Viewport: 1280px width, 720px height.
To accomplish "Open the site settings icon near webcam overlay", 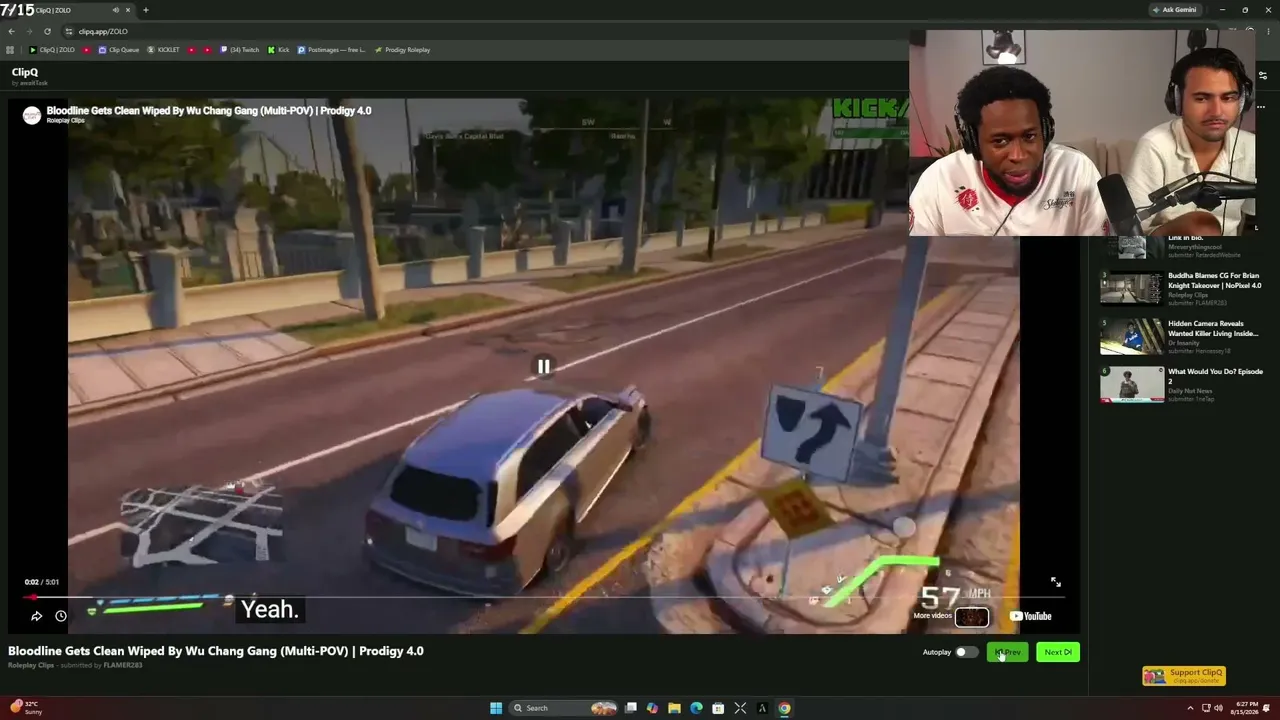I will (1263, 75).
